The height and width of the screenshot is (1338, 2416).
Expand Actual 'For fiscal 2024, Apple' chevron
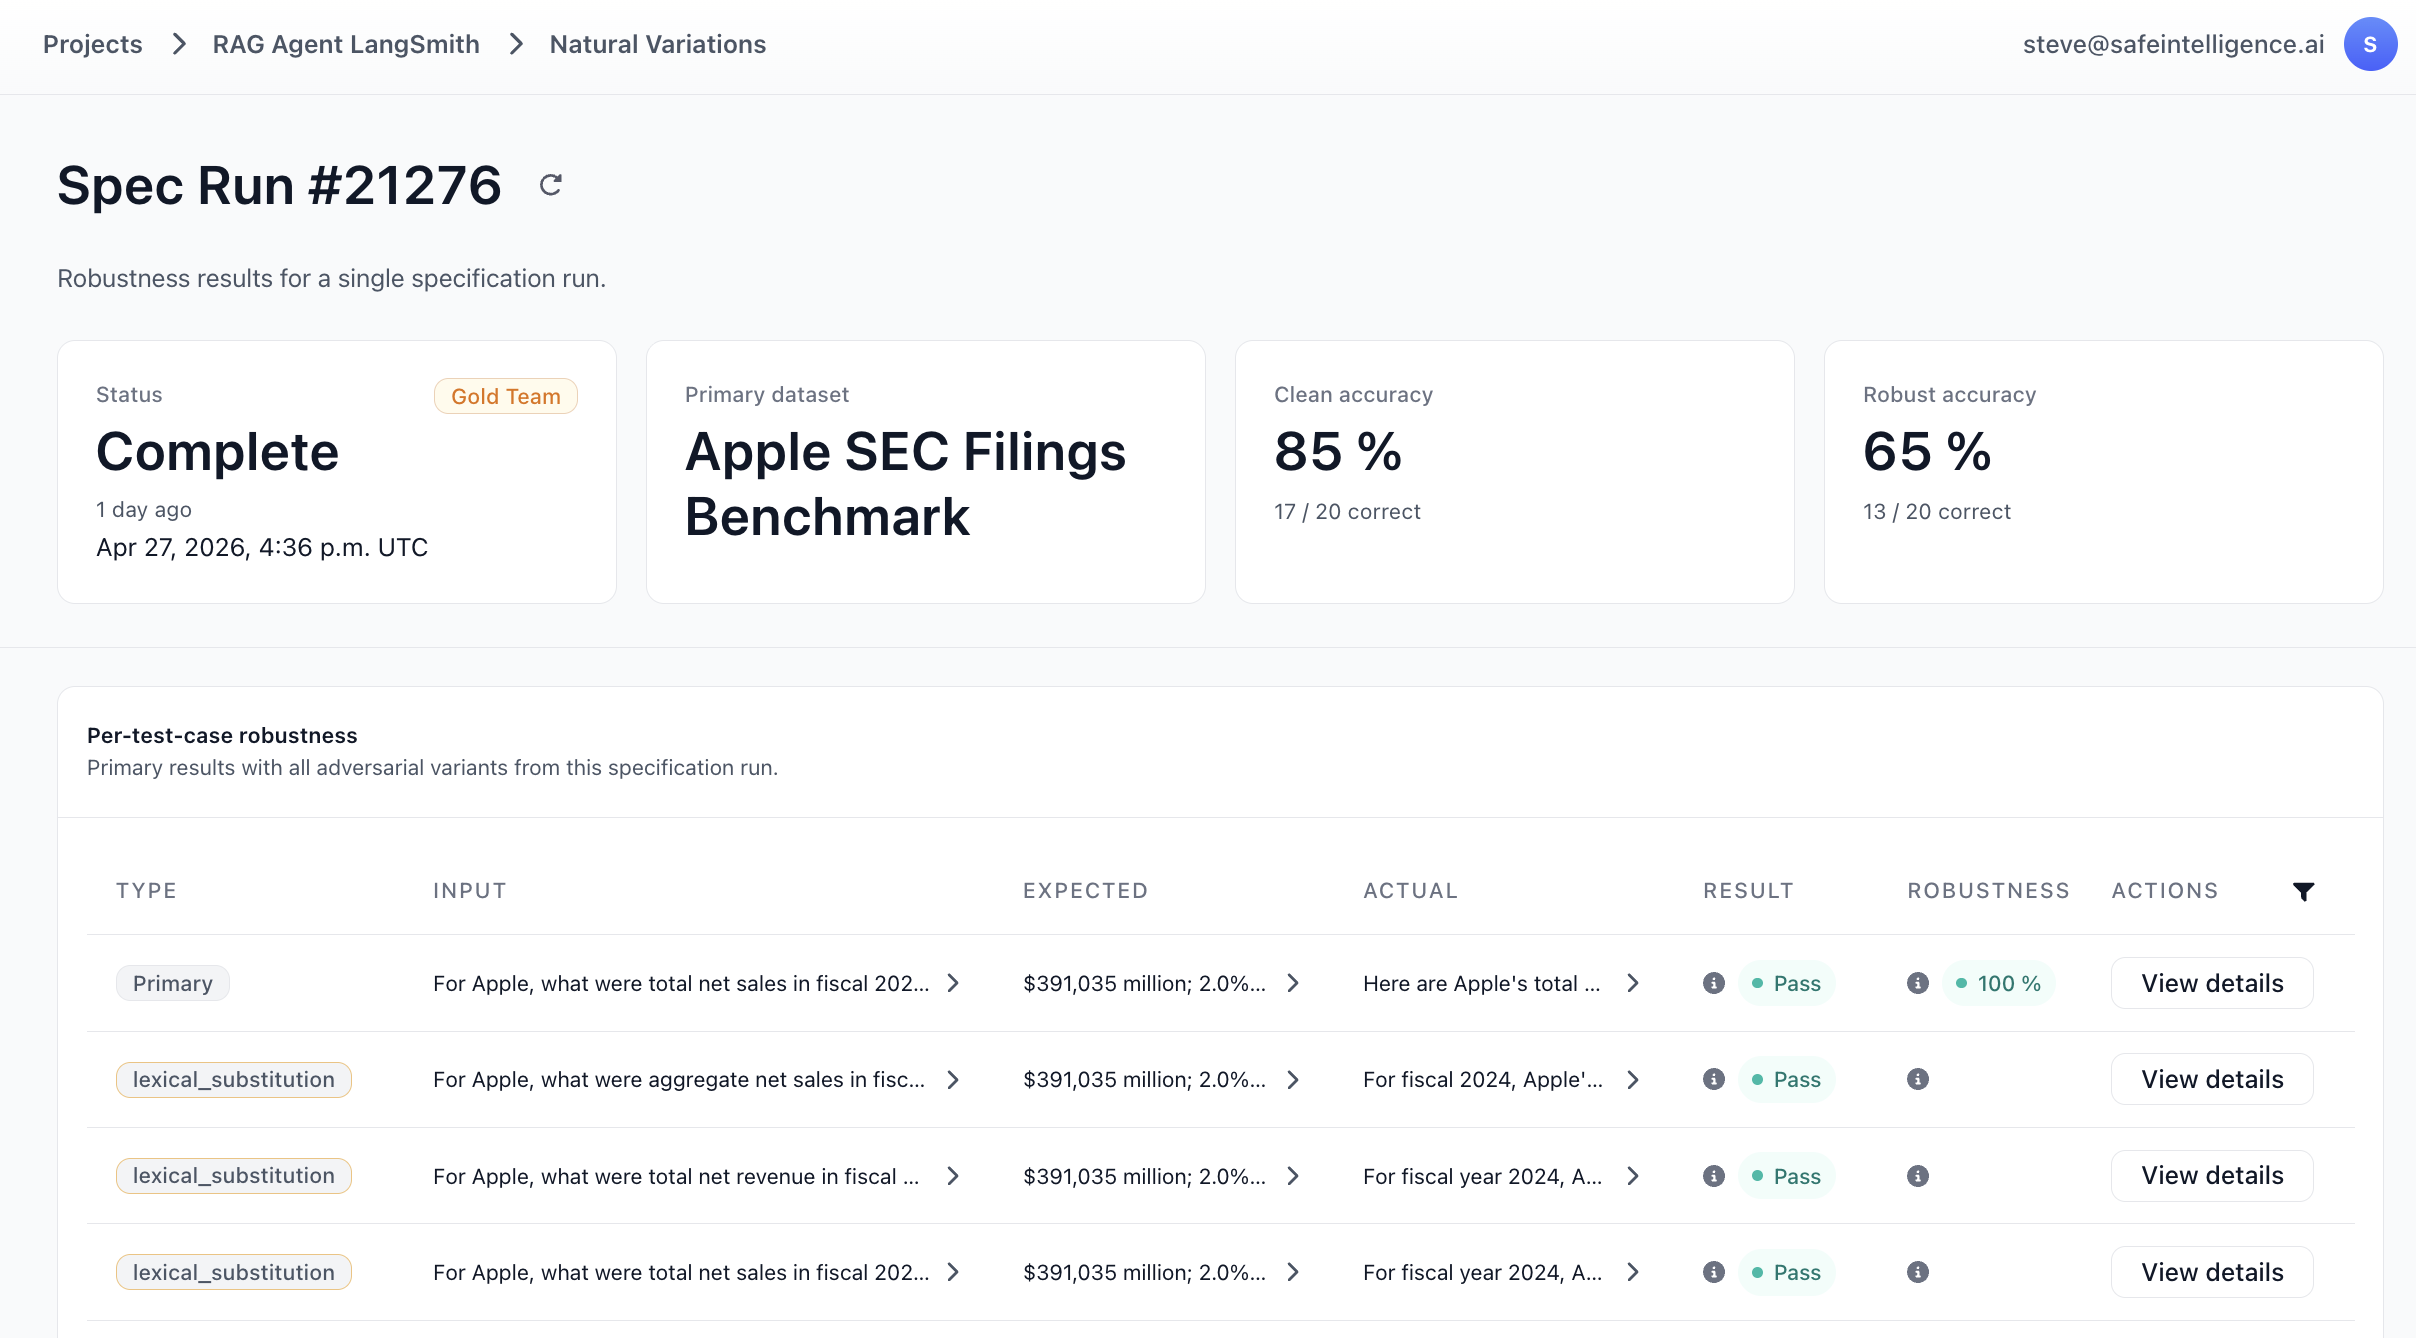[x=1633, y=1079]
